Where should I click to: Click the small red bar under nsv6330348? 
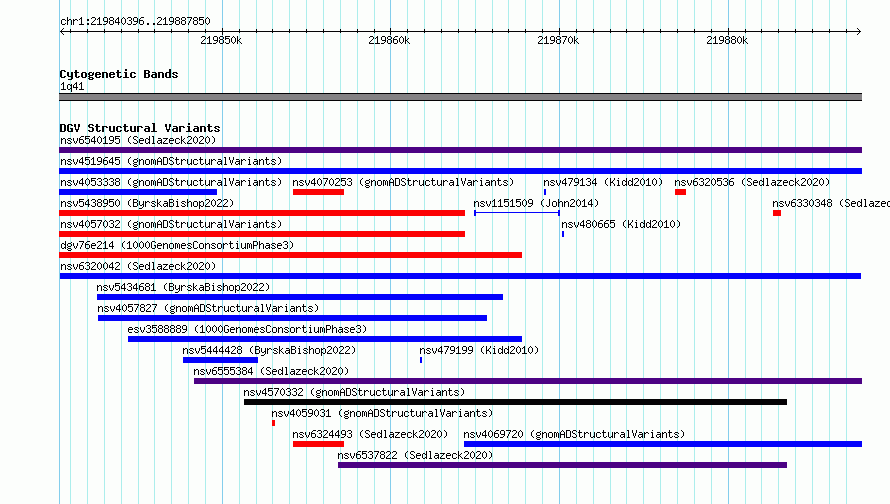tap(777, 213)
